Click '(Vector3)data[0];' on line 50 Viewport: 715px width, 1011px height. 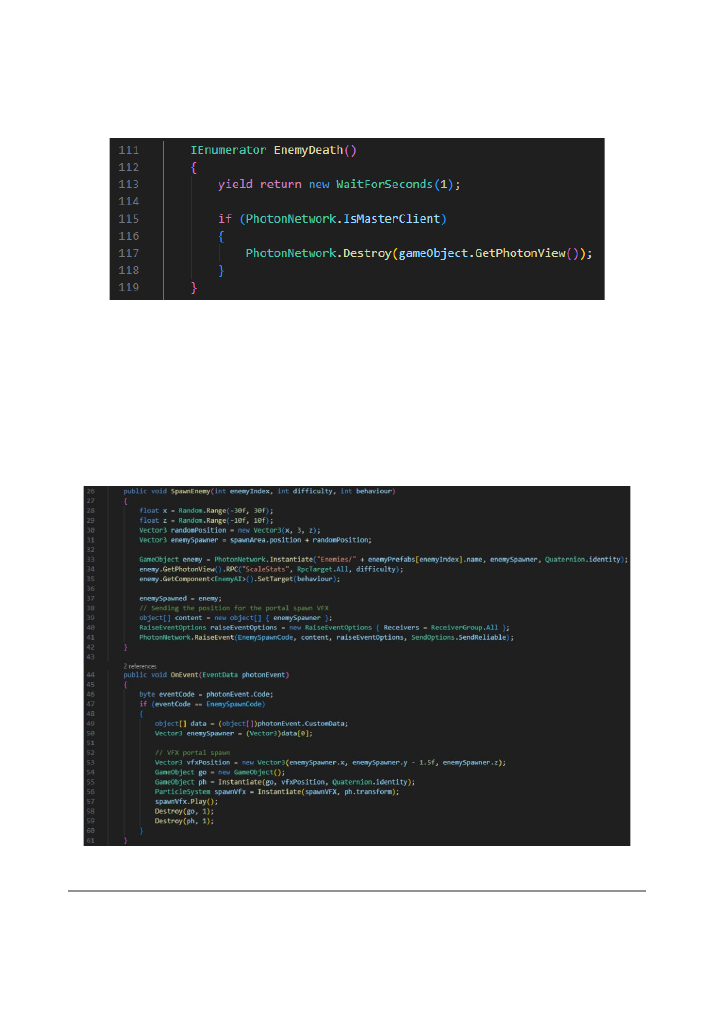click(x=279, y=733)
